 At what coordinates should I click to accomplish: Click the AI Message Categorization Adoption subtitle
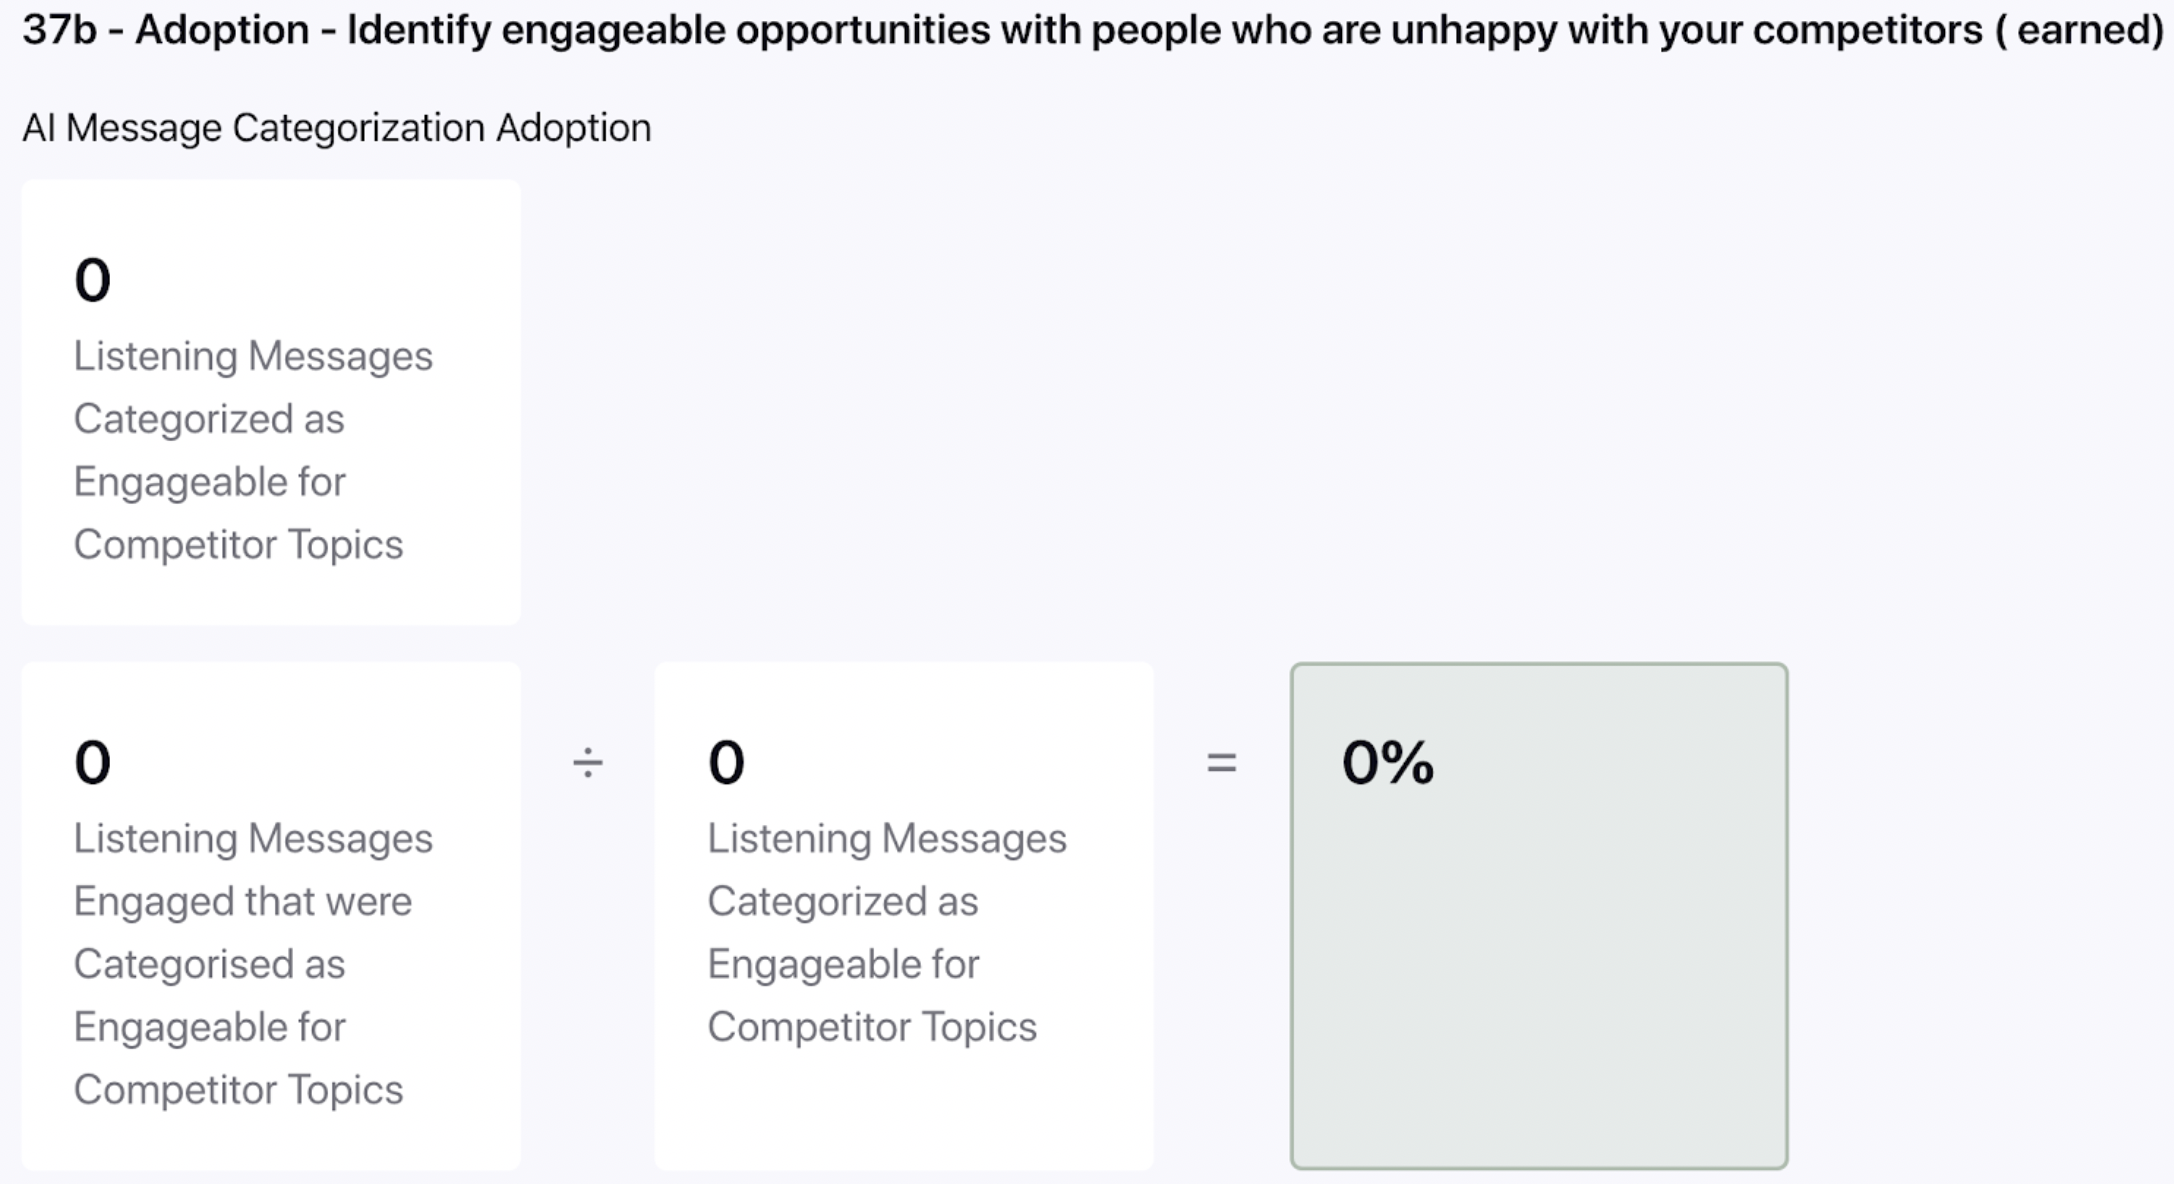[337, 128]
